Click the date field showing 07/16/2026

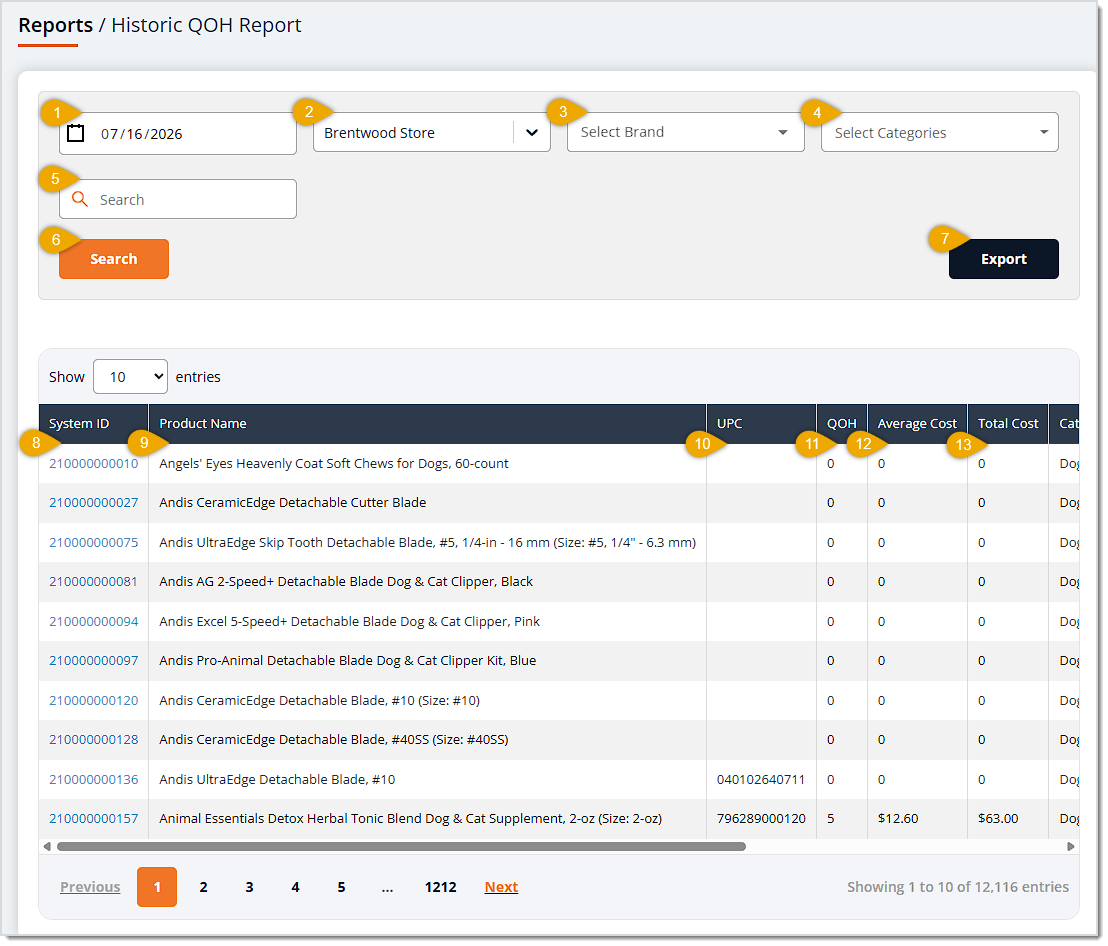[178, 134]
